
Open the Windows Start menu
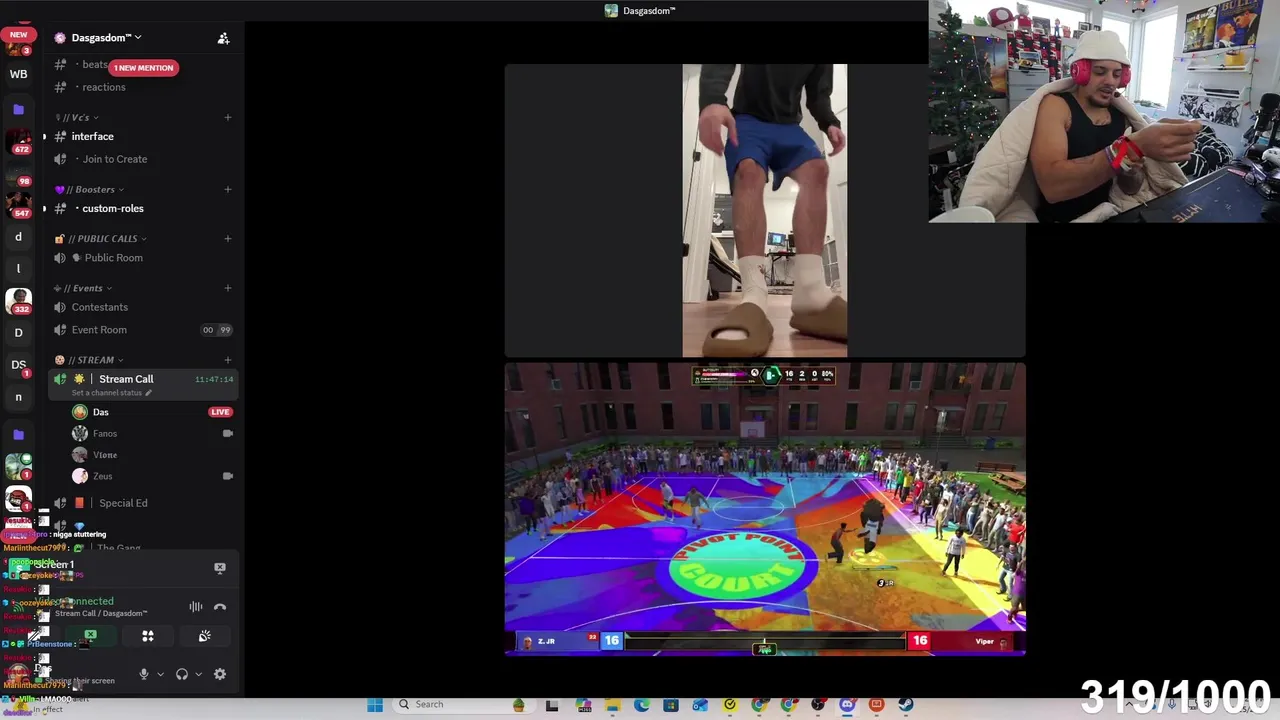tap(375, 705)
